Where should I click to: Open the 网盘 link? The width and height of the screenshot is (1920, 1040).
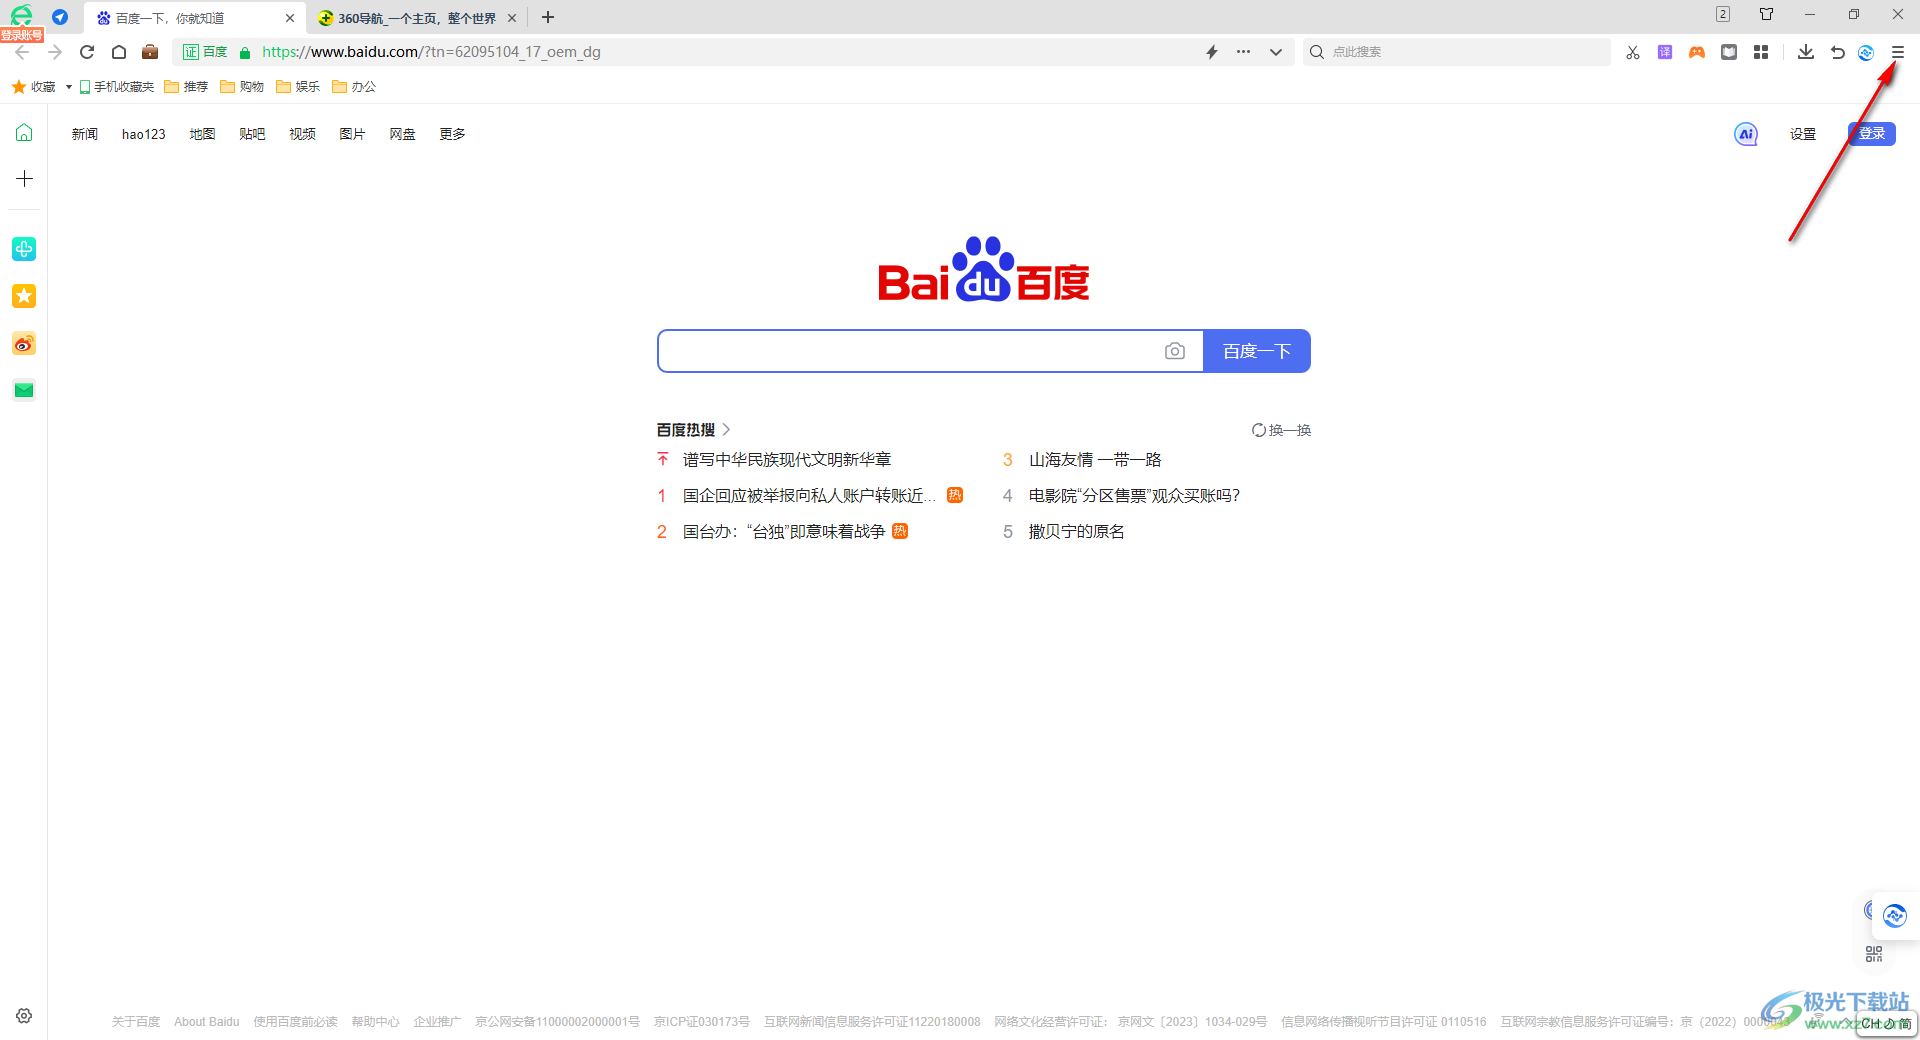tap(403, 134)
